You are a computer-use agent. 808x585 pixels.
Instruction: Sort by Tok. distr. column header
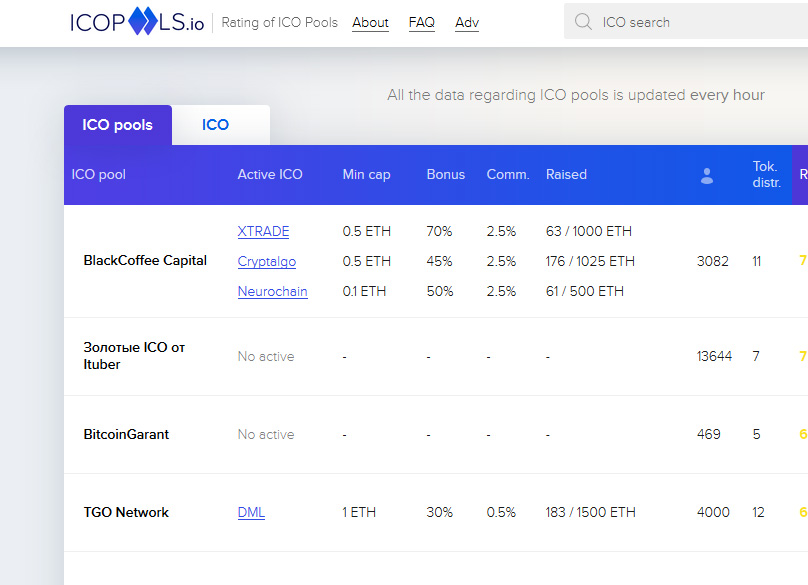[x=767, y=174]
